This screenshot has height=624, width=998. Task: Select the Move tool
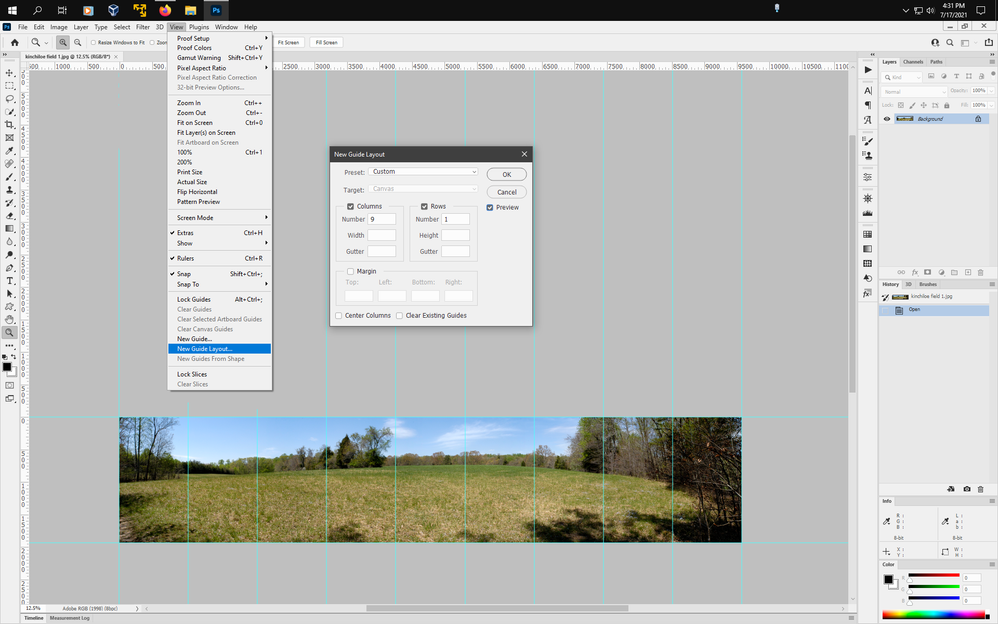(x=10, y=73)
